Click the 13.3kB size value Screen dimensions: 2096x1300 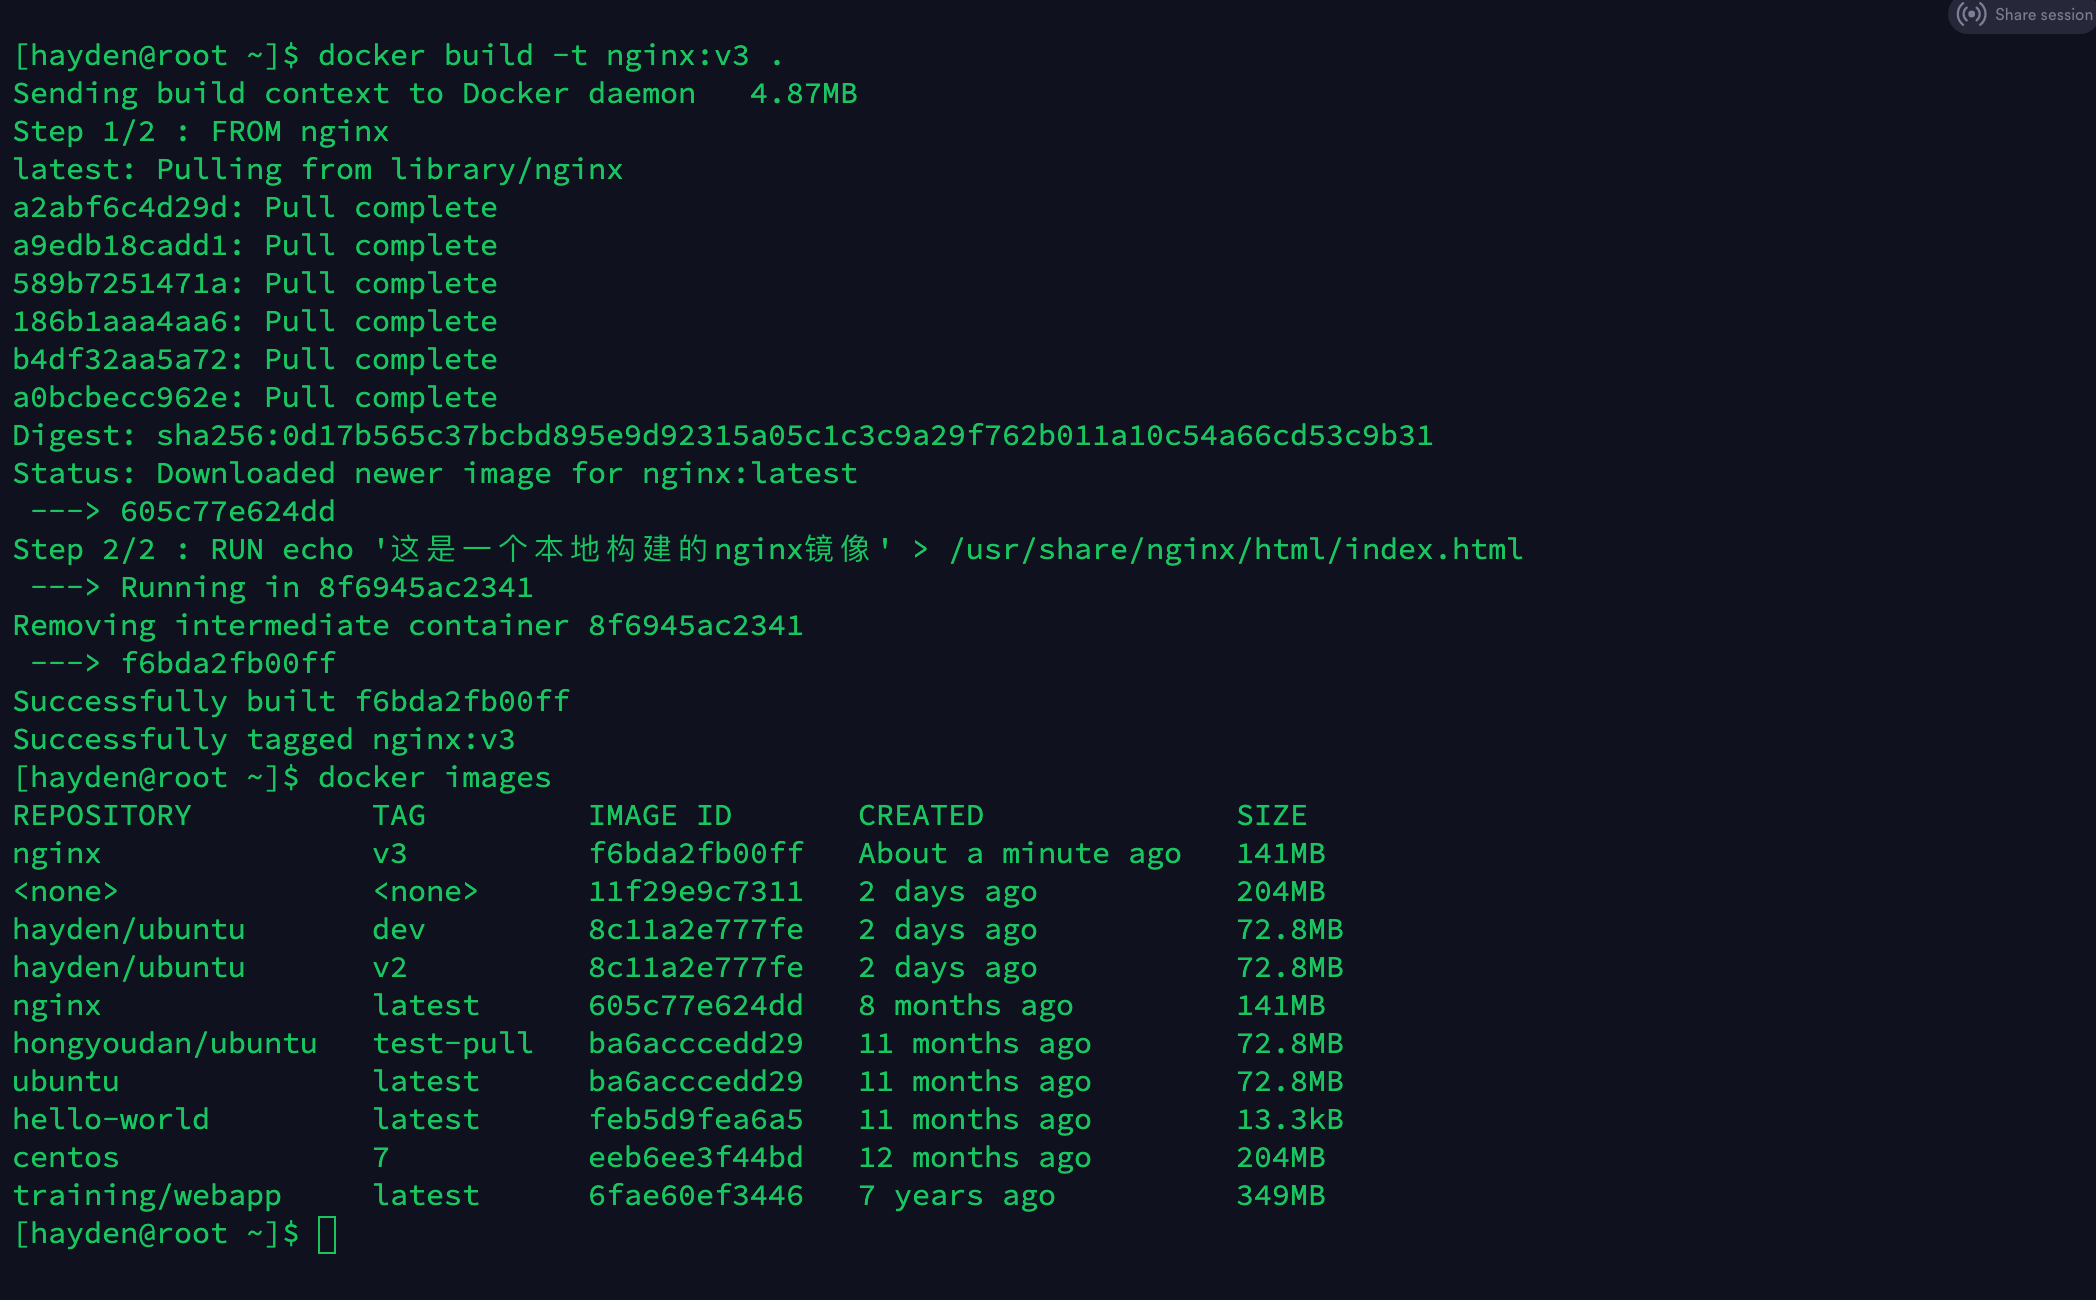(1290, 1120)
